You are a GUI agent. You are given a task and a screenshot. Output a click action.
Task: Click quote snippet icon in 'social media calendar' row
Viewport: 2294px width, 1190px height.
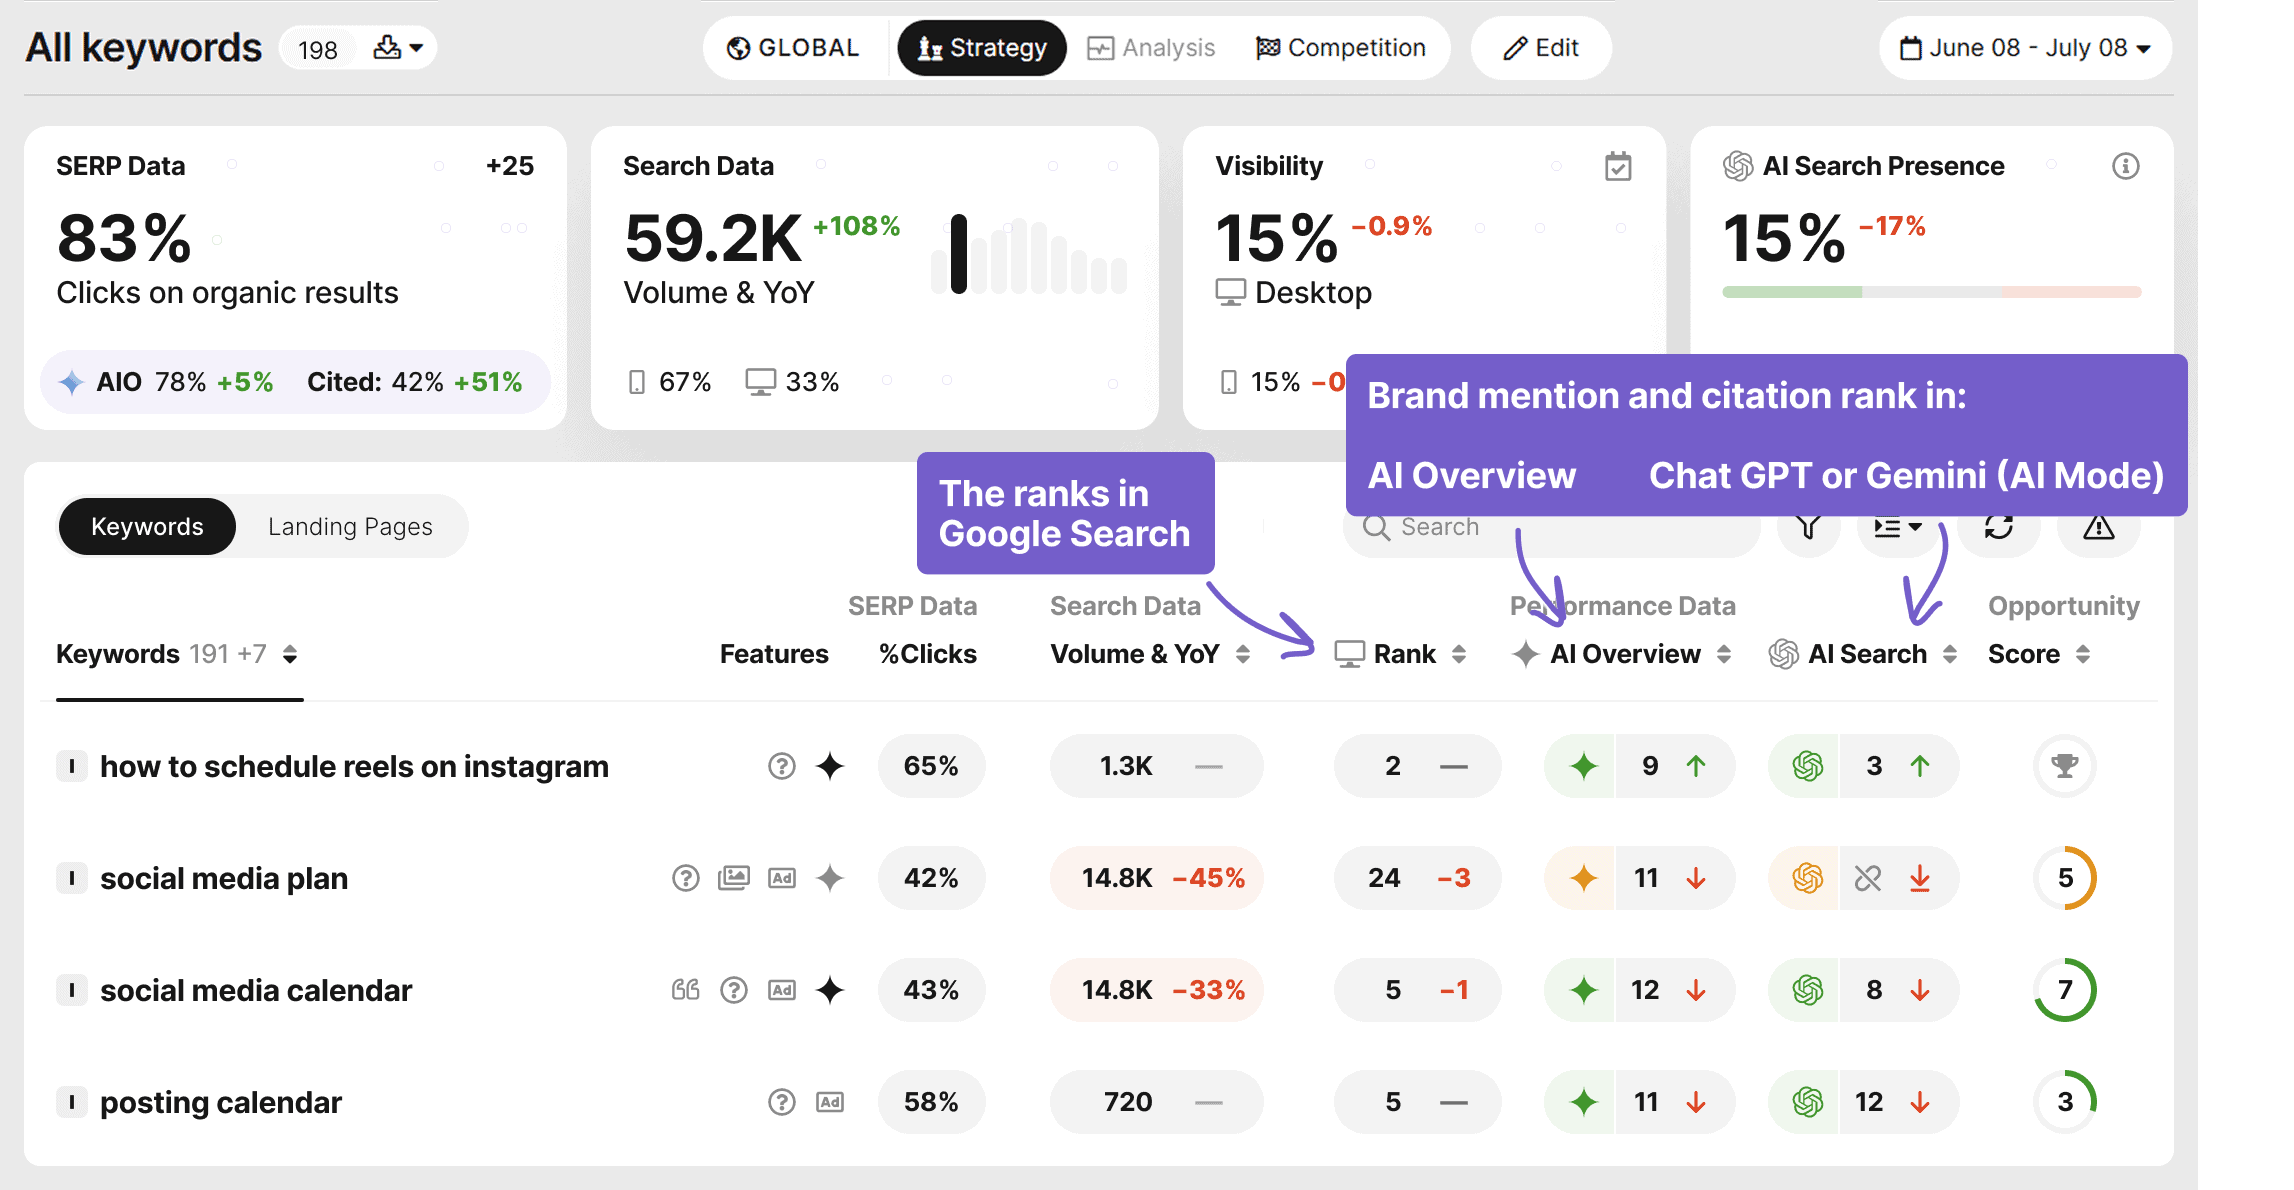pos(685,991)
